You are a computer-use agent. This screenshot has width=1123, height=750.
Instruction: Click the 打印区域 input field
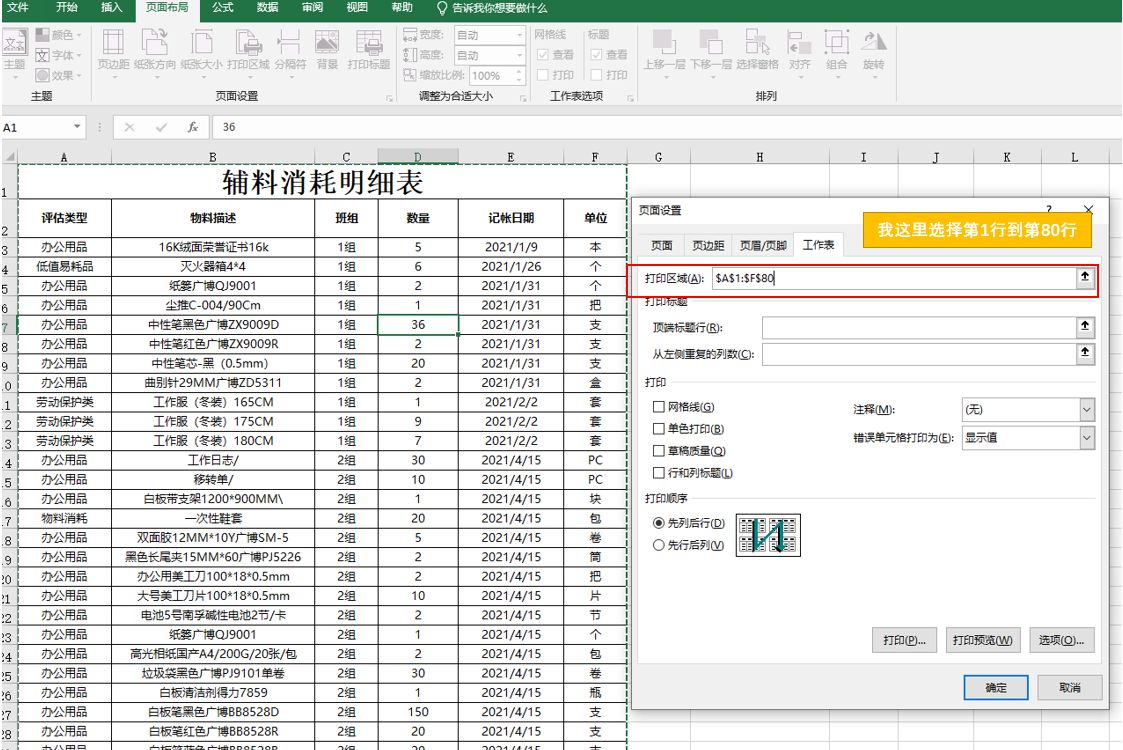(890, 279)
